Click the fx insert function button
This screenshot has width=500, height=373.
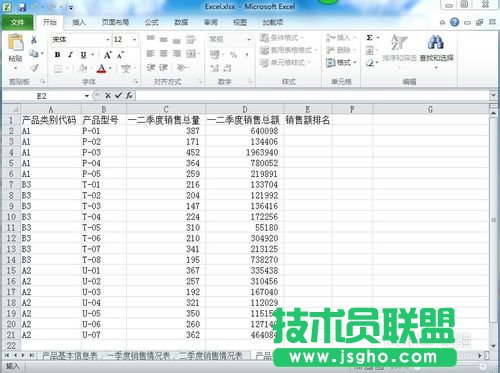pyautogui.click(x=129, y=96)
